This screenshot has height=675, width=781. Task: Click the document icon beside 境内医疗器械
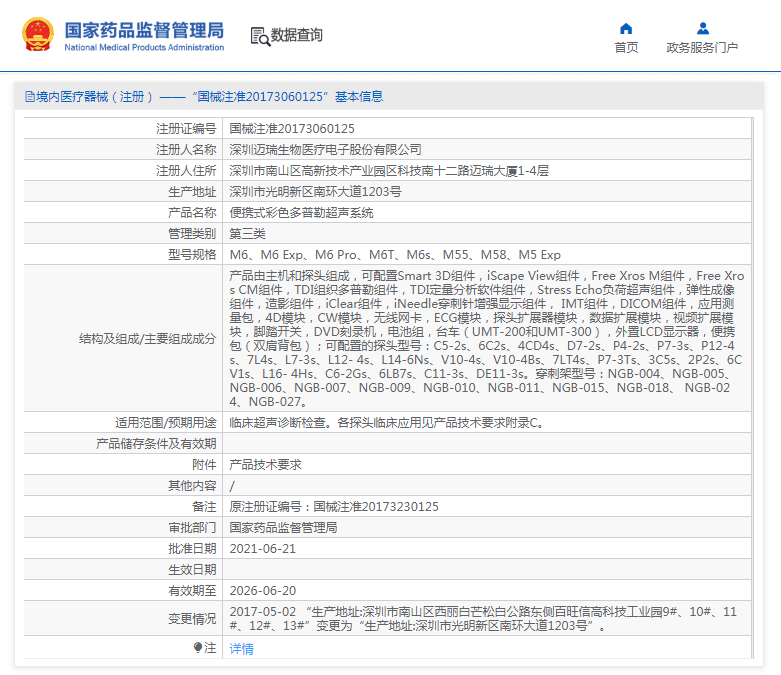coord(29,97)
